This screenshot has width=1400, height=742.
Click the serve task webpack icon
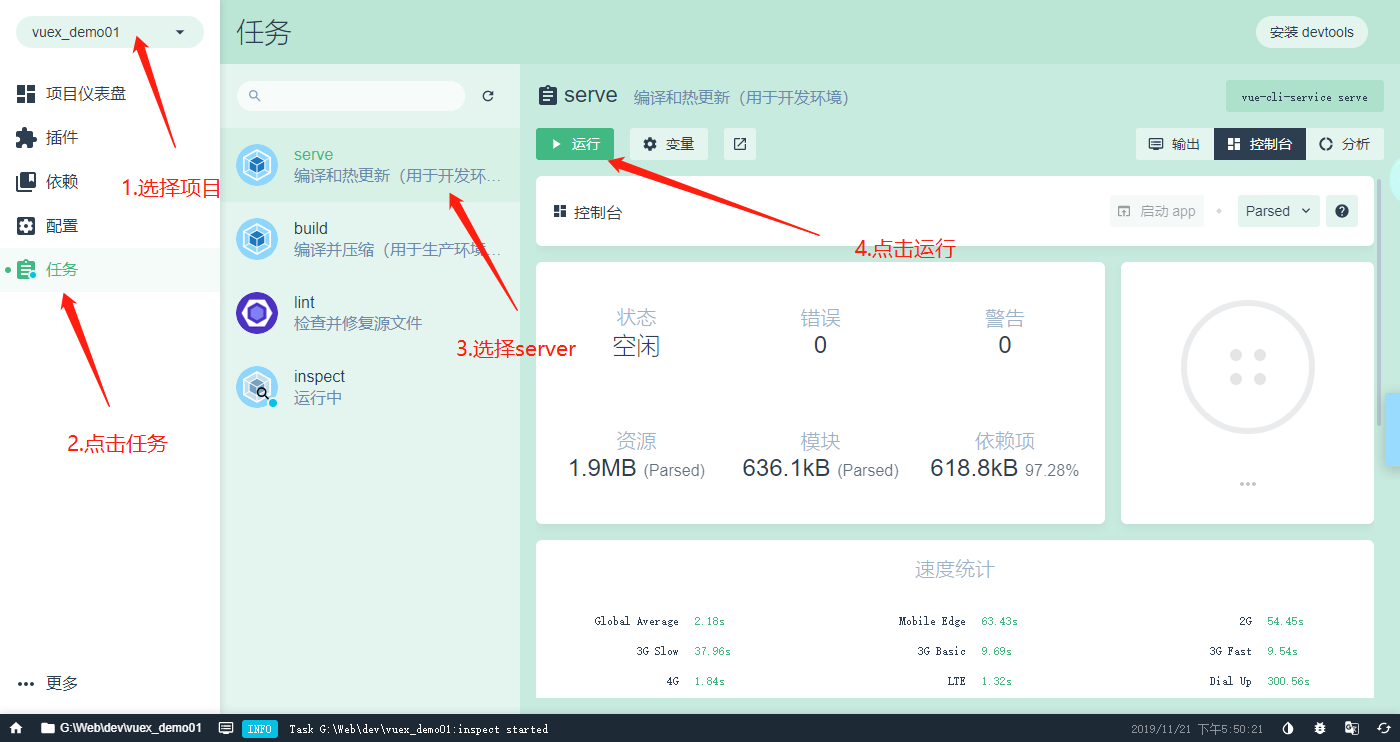coord(257,165)
